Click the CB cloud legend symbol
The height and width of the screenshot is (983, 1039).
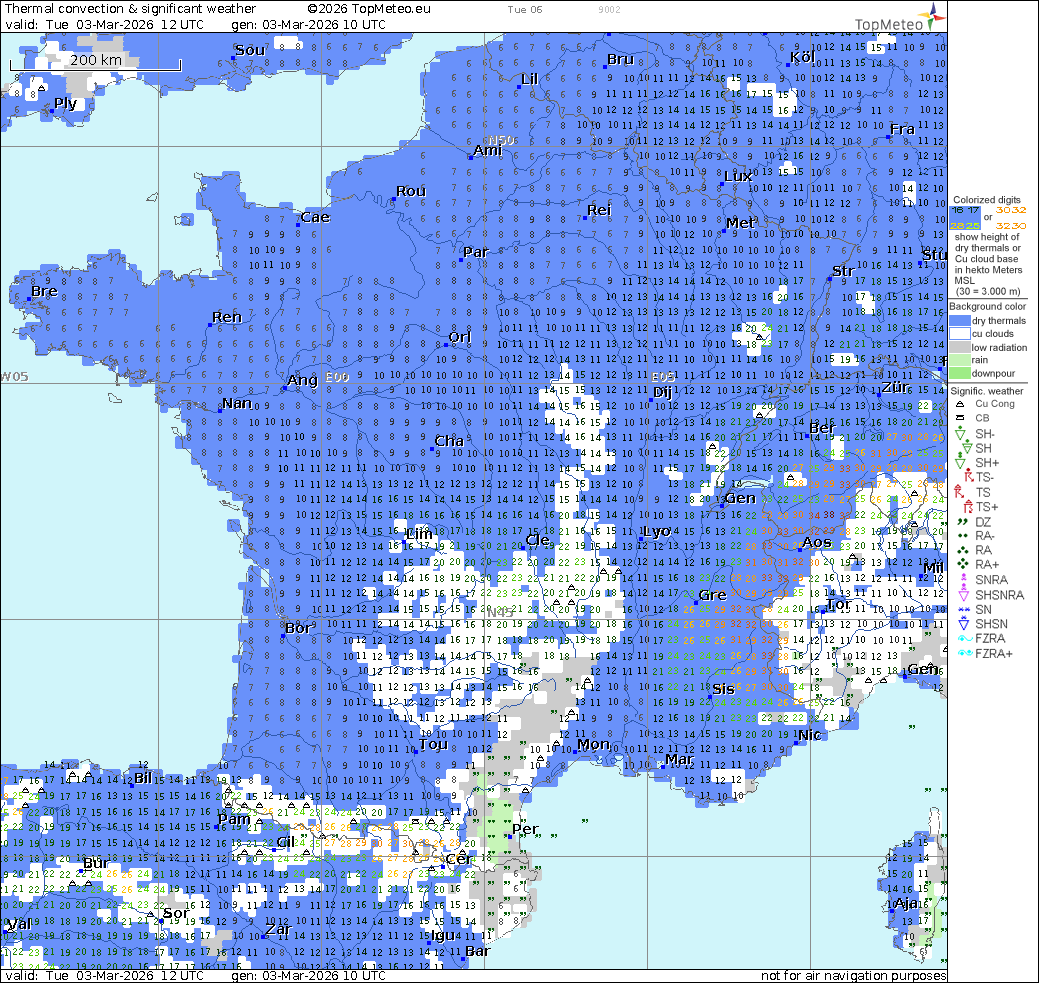click(x=959, y=418)
